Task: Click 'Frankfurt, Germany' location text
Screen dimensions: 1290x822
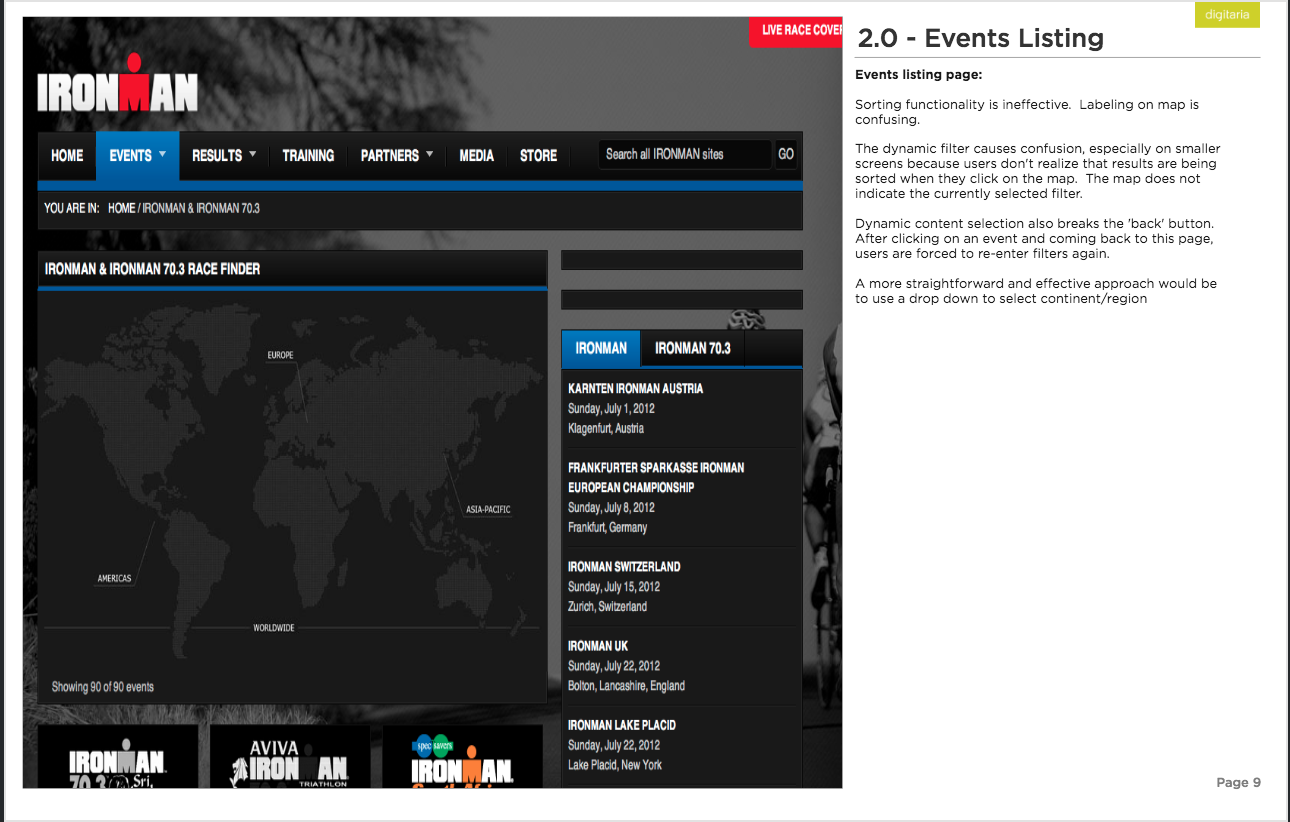Action: pos(607,527)
